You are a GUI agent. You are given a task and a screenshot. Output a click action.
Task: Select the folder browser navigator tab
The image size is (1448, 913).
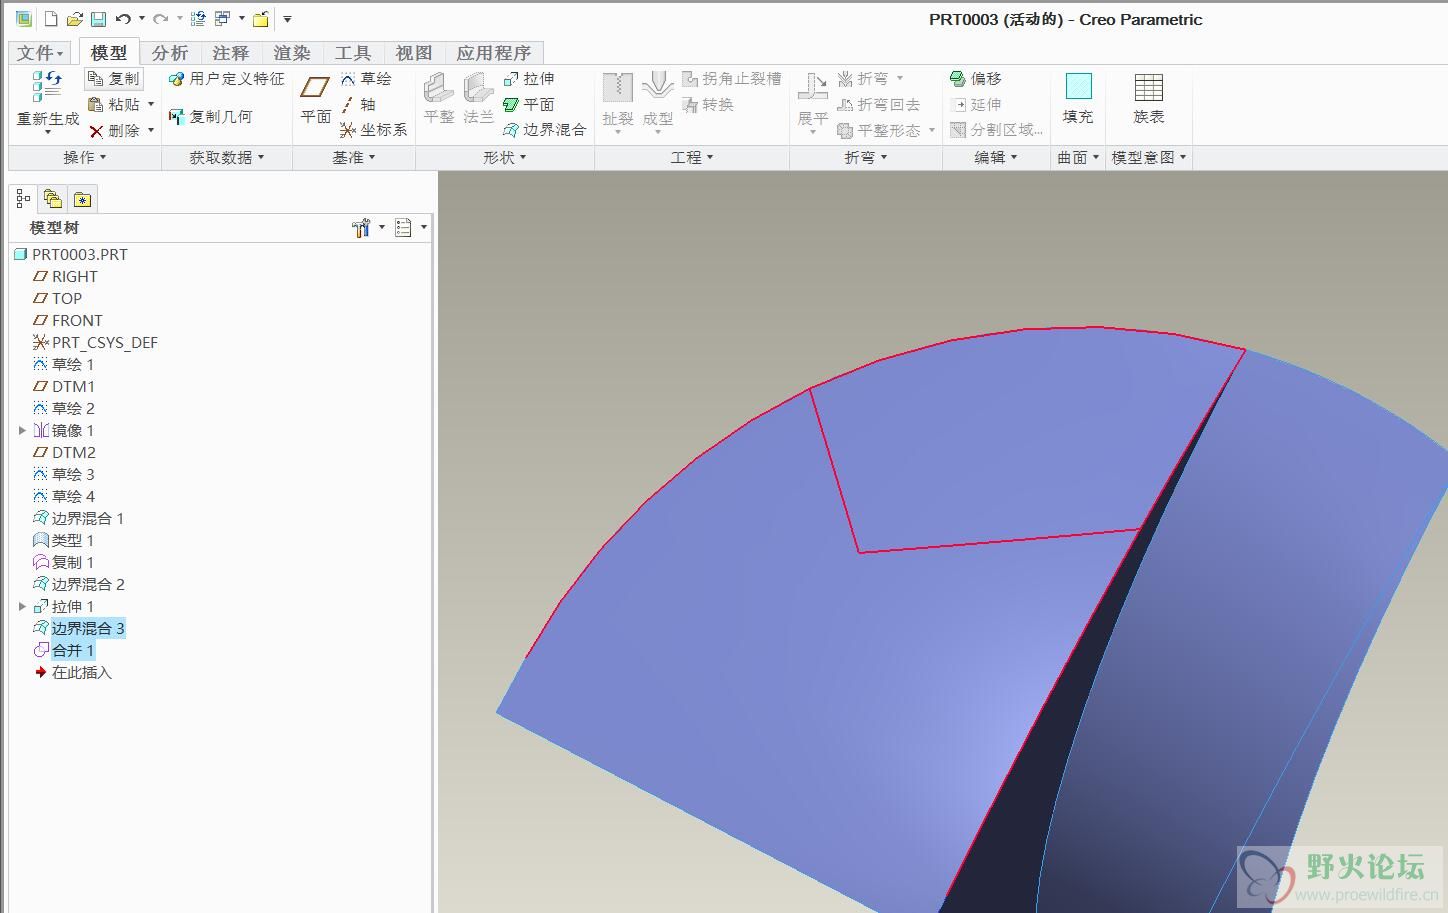pyautogui.click(x=53, y=199)
